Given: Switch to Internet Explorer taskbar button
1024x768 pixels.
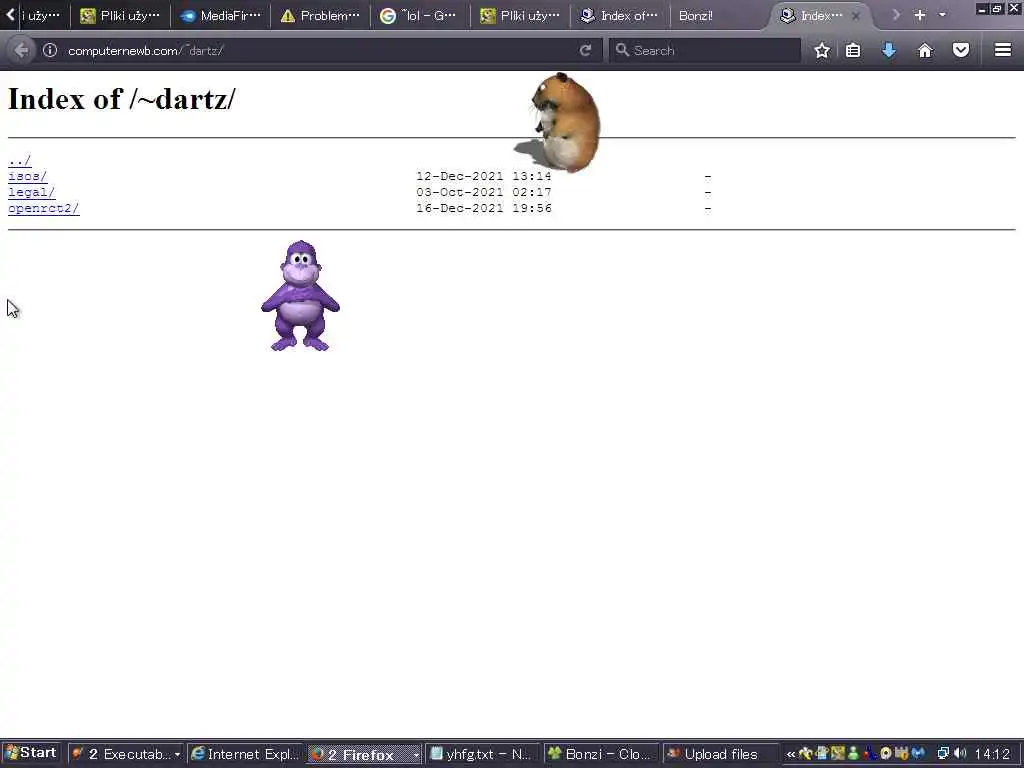Looking at the screenshot, I should (246, 754).
